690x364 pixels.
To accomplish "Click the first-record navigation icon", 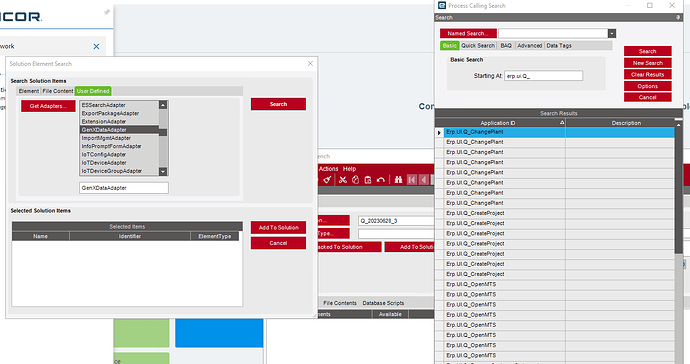I will (412, 180).
